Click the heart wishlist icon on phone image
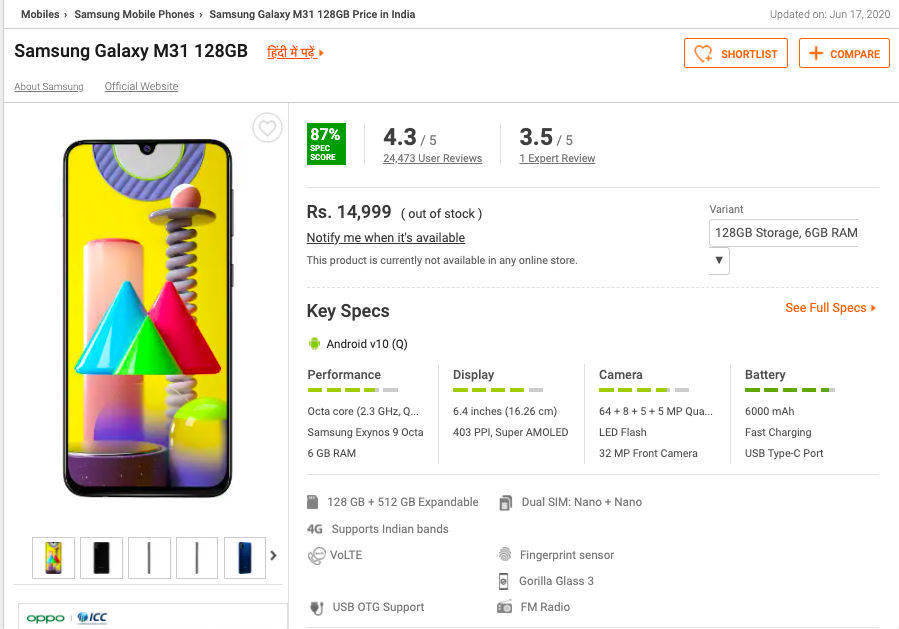899x629 pixels. [266, 128]
